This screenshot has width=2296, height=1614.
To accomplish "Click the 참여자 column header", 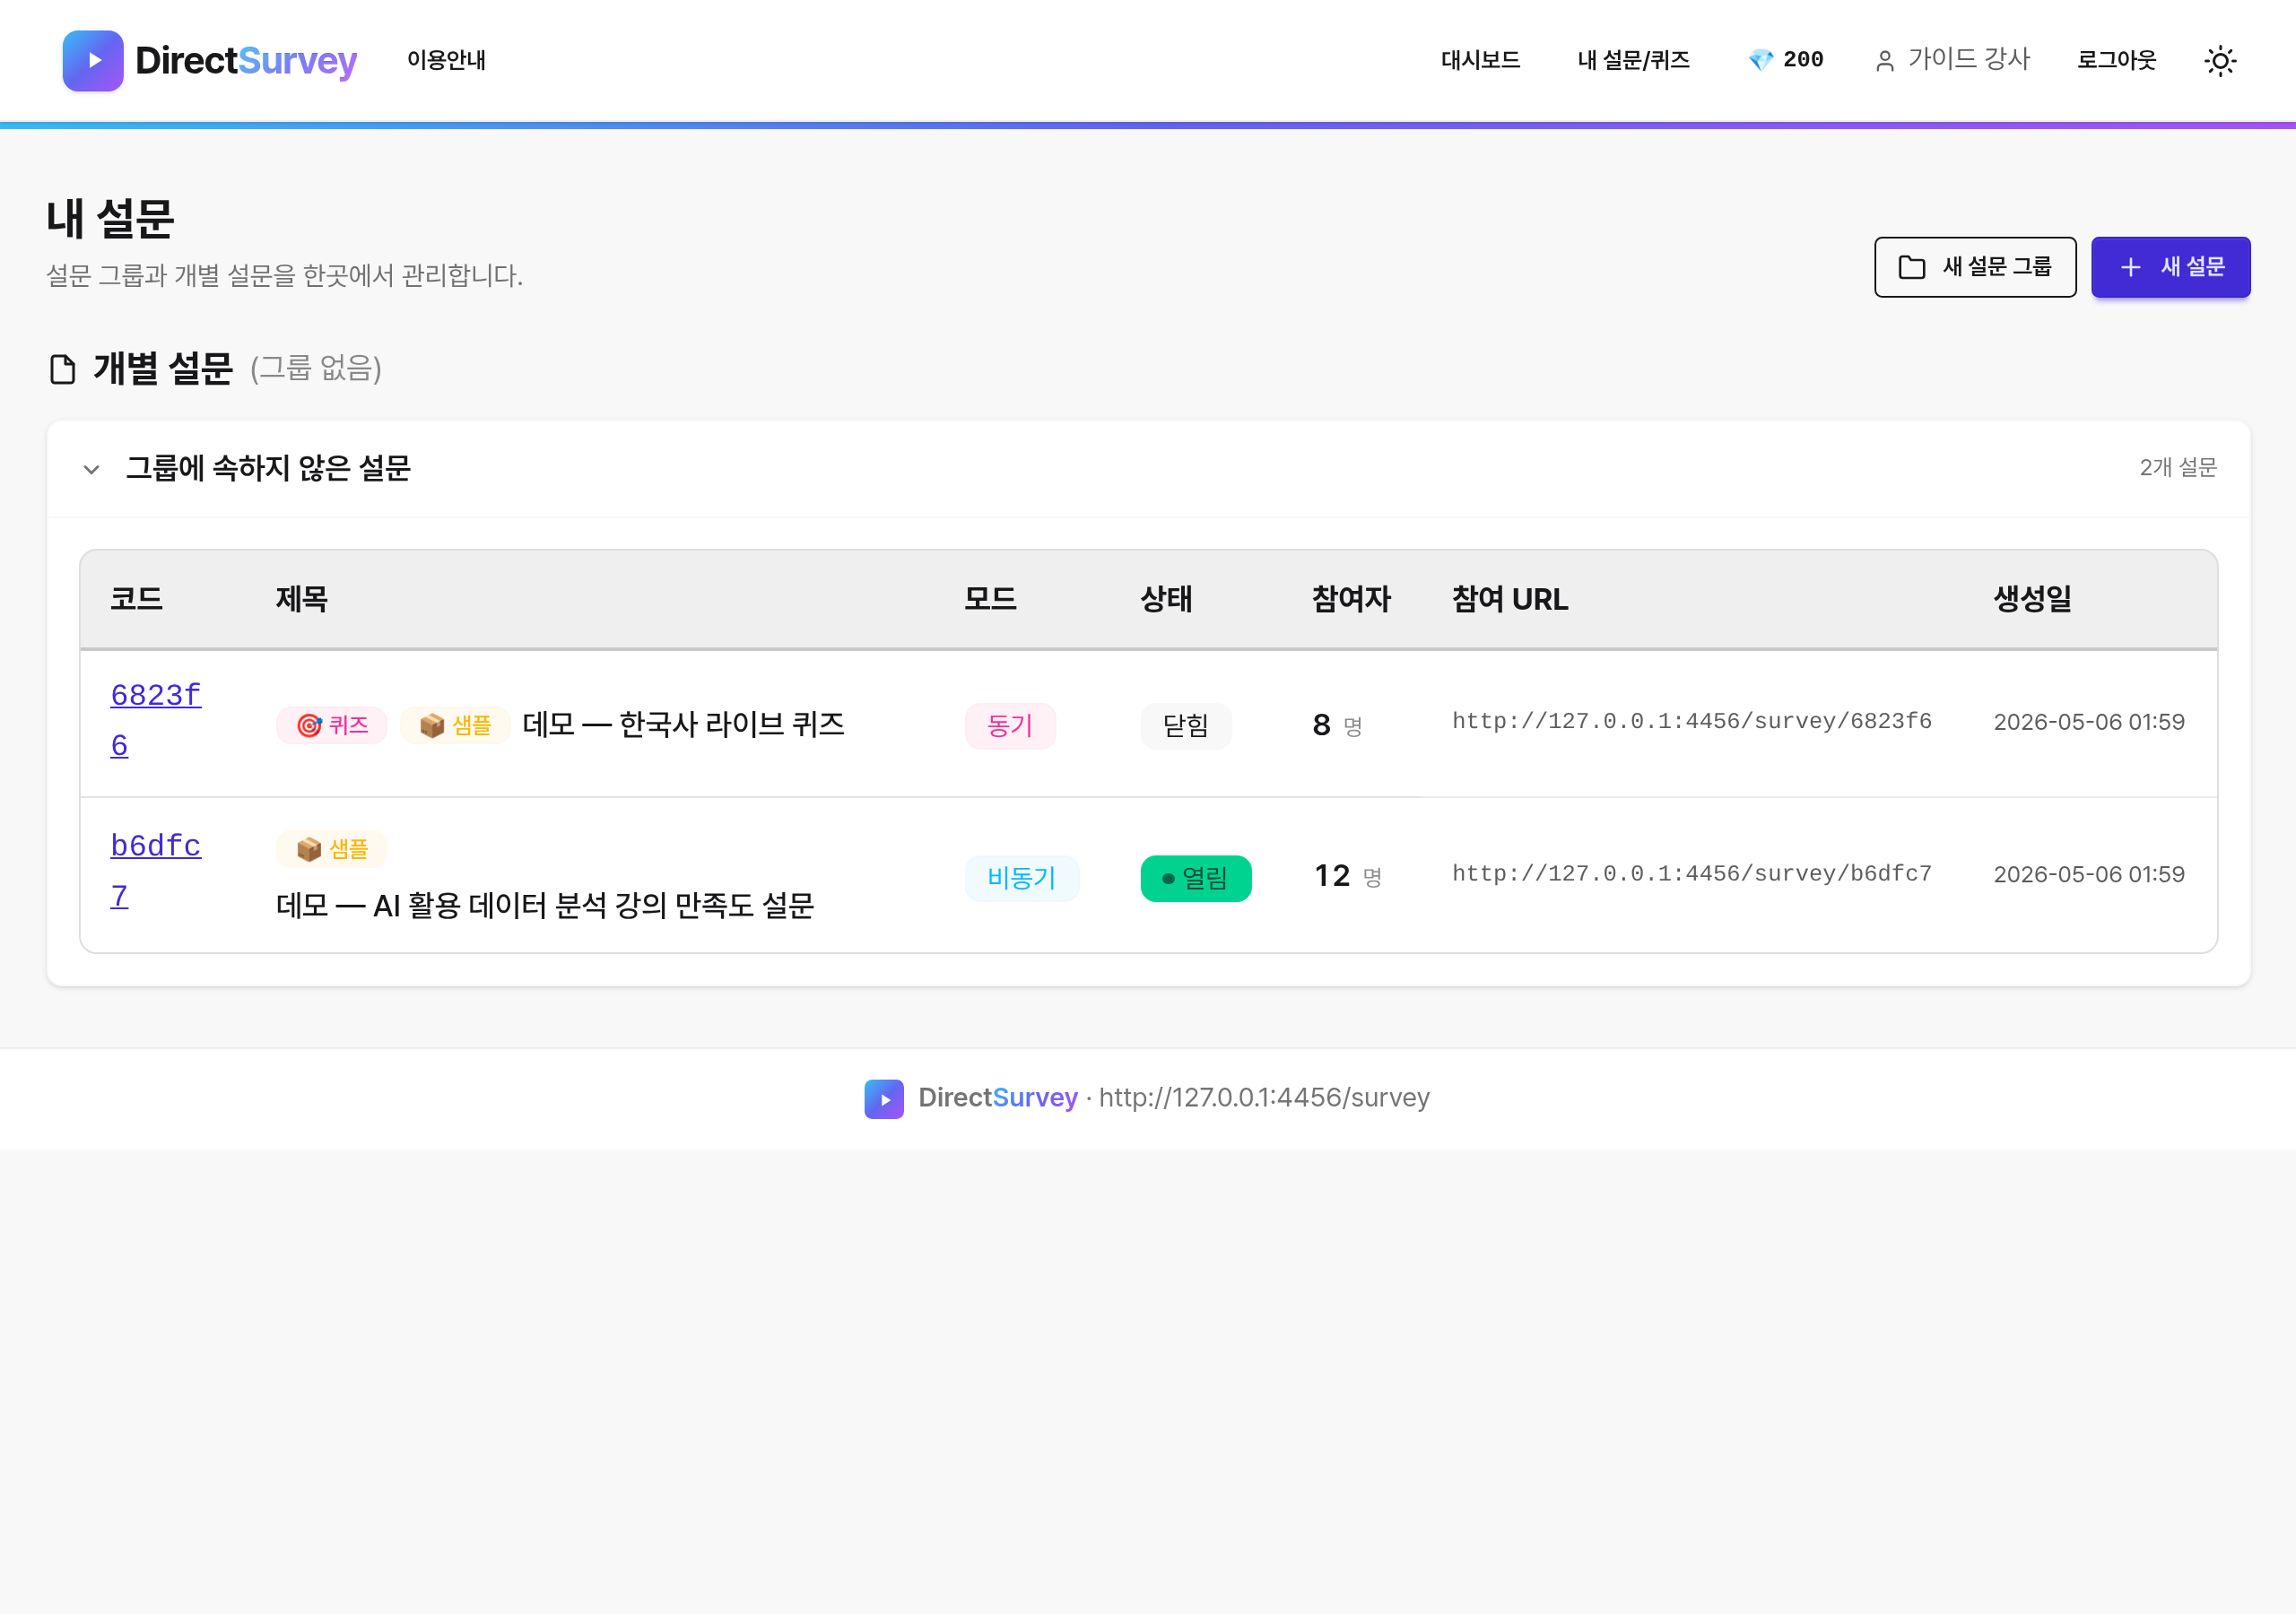I will [x=1352, y=599].
